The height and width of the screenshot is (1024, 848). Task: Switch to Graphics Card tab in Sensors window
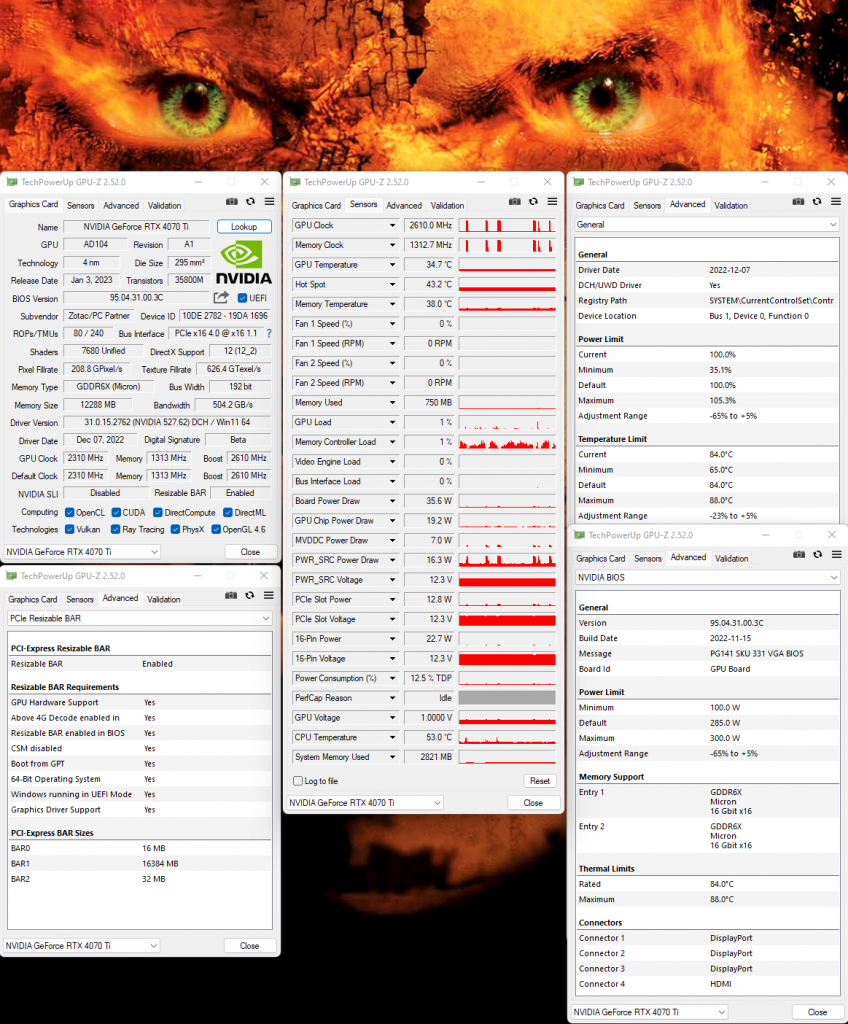(x=316, y=205)
